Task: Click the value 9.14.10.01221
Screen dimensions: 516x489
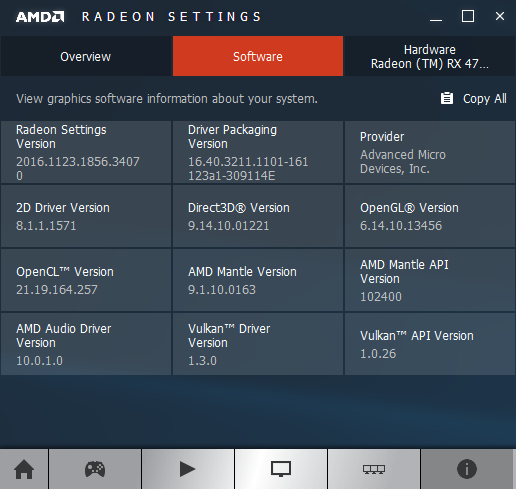Action: (x=229, y=226)
